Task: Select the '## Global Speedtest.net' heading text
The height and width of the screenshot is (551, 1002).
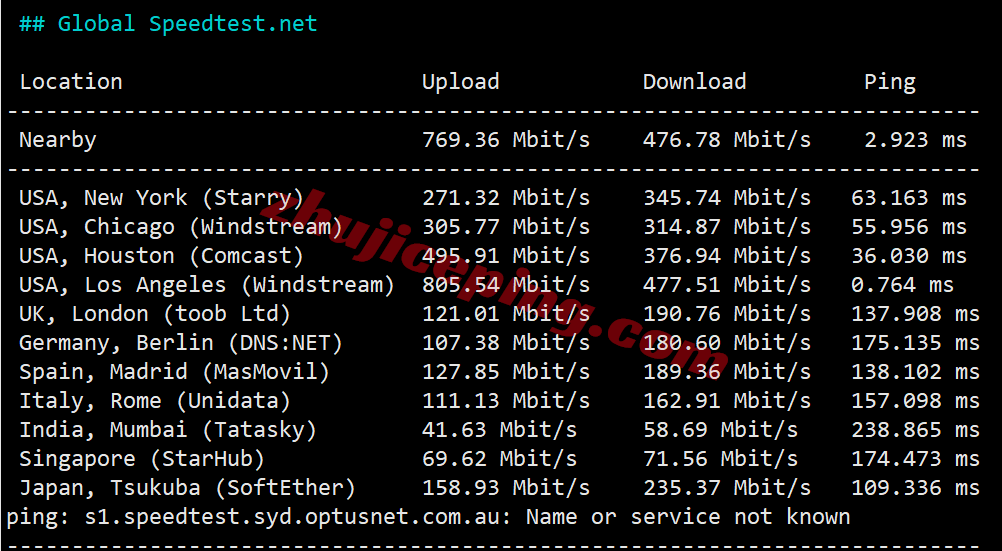Action: click(168, 24)
